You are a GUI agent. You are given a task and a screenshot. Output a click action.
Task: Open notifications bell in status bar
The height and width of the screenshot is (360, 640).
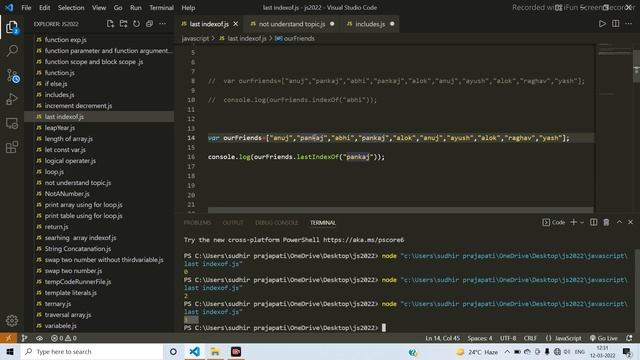tap(629, 338)
